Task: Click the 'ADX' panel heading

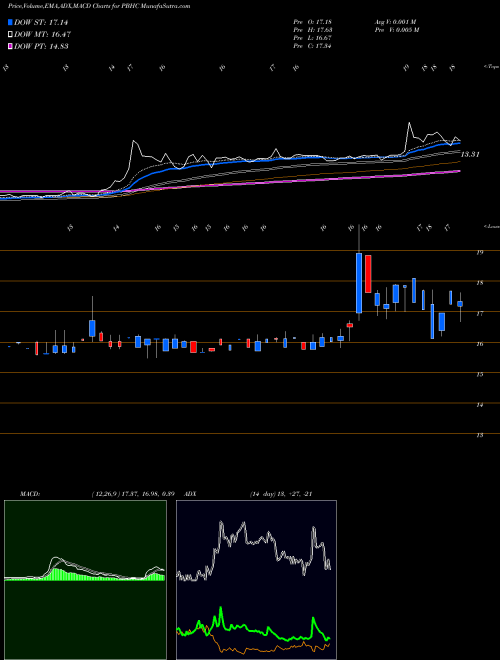Action: 191,494
